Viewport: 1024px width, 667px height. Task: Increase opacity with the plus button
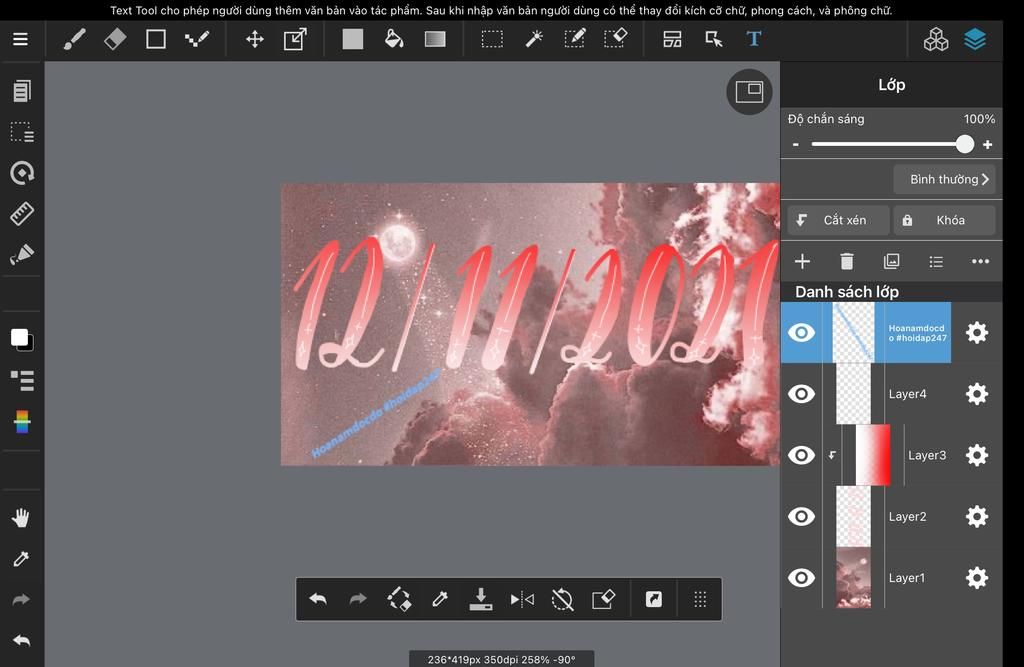[x=987, y=144]
